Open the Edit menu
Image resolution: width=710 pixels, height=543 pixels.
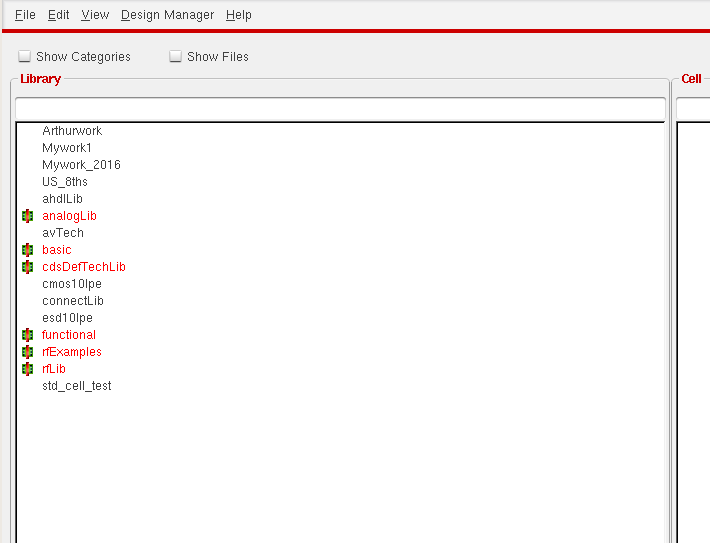click(x=58, y=15)
